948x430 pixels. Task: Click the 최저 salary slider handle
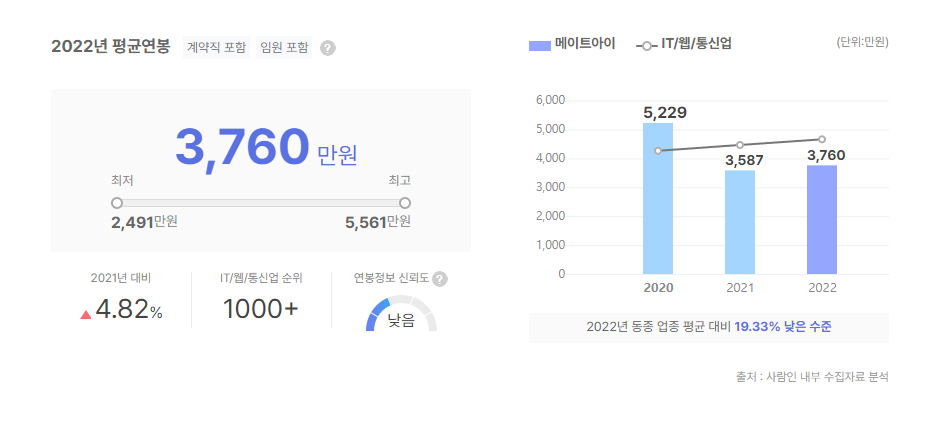click(117, 203)
